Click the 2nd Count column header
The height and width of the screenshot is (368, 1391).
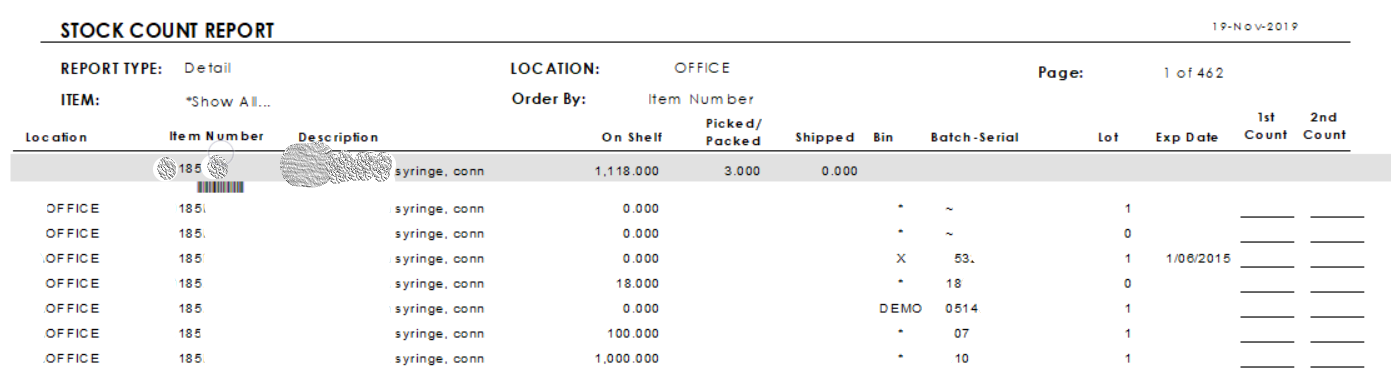[x=1324, y=126]
